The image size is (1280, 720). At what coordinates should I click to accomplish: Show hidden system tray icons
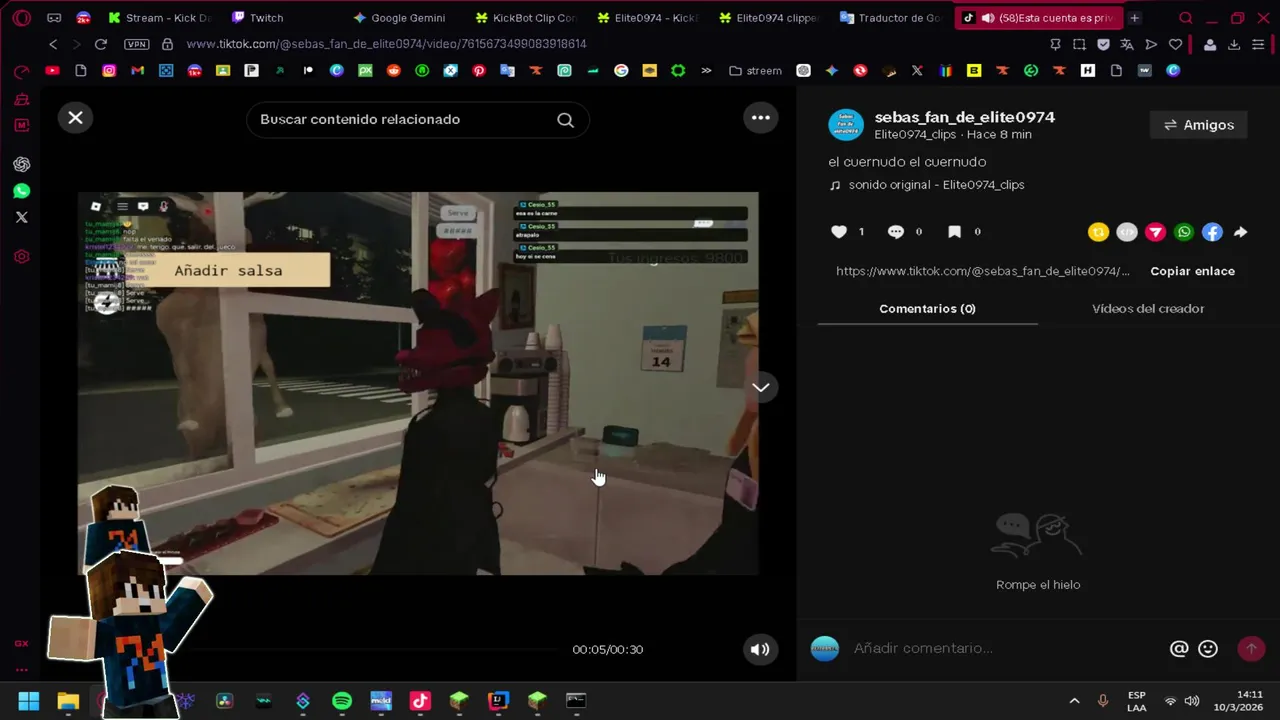[x=1074, y=701]
